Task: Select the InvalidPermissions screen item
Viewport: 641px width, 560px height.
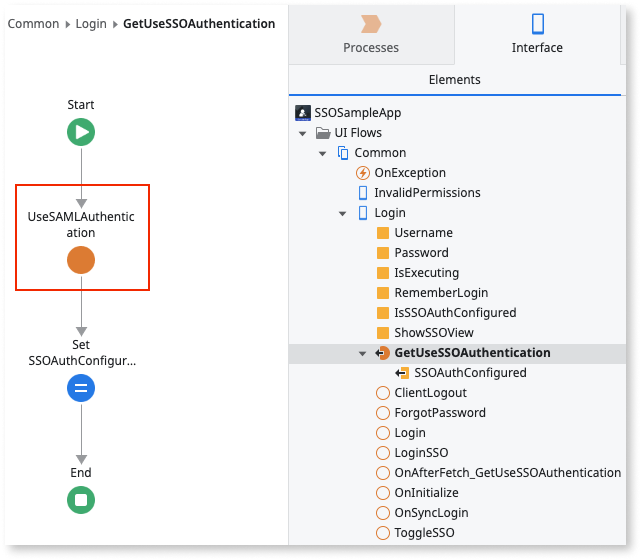Action: pyautogui.click(x=427, y=193)
